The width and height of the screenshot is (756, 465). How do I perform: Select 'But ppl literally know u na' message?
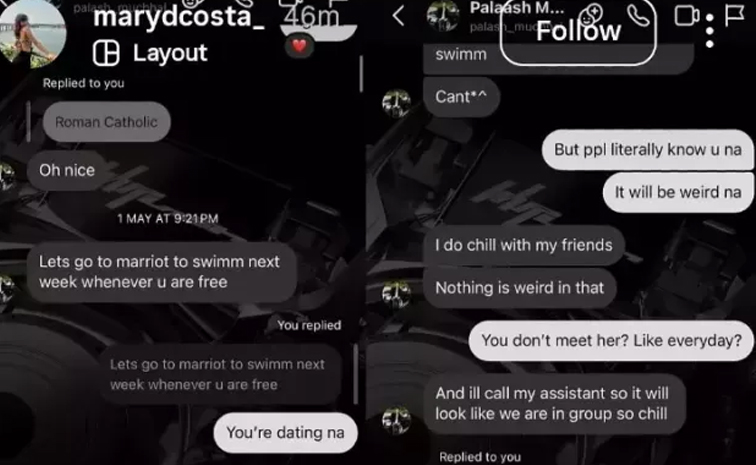648,150
